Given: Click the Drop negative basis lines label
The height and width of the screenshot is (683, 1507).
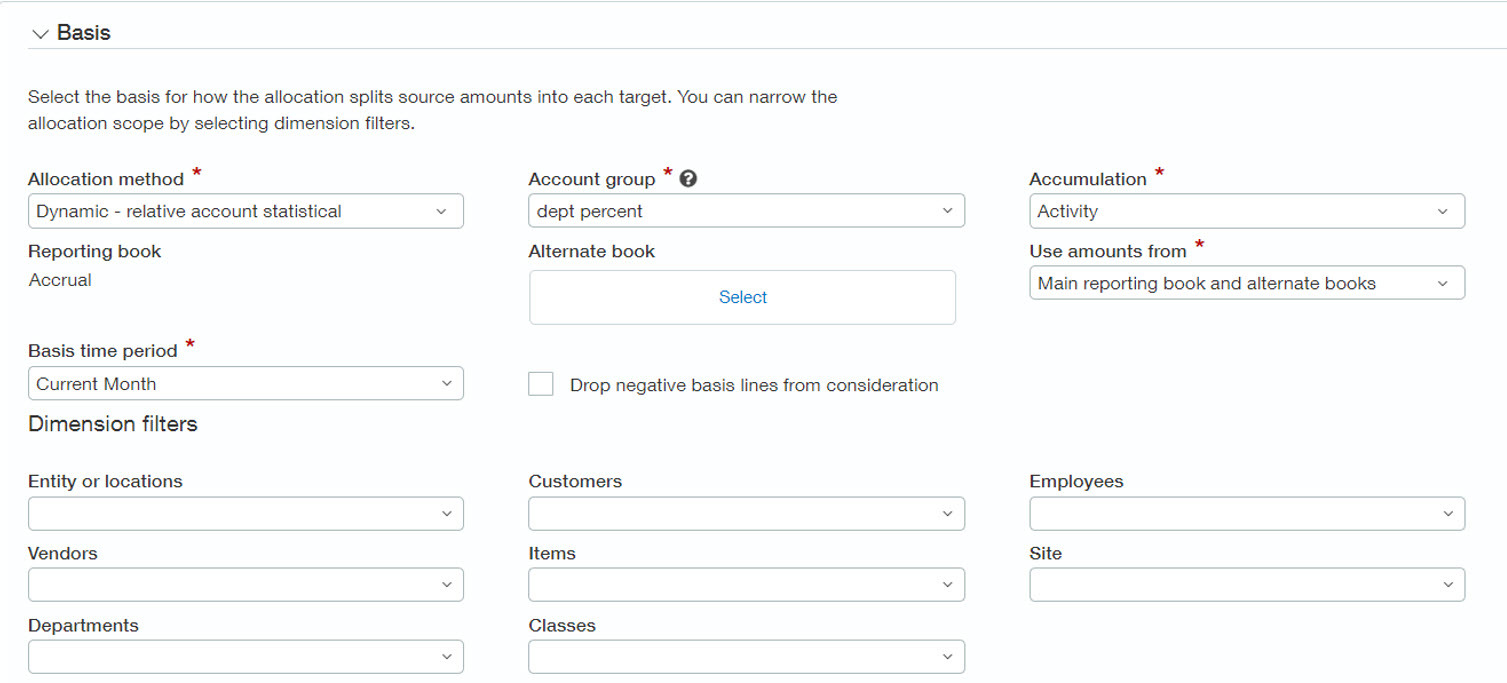Looking at the screenshot, I should point(753,385).
